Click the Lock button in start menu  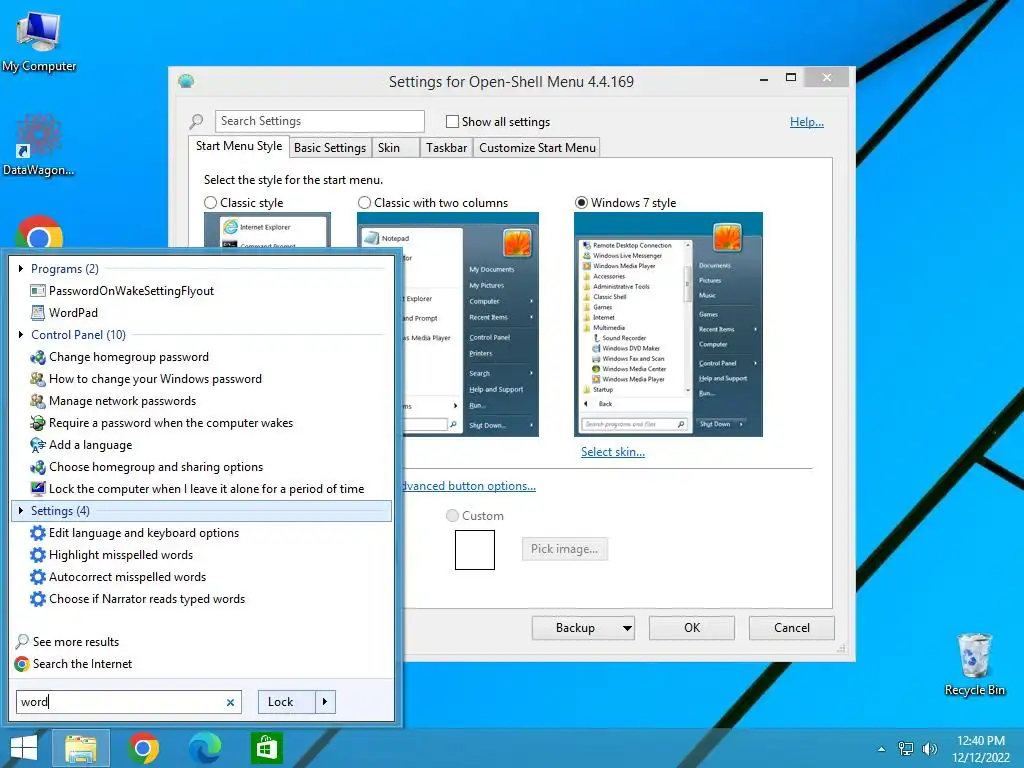pyautogui.click(x=287, y=702)
